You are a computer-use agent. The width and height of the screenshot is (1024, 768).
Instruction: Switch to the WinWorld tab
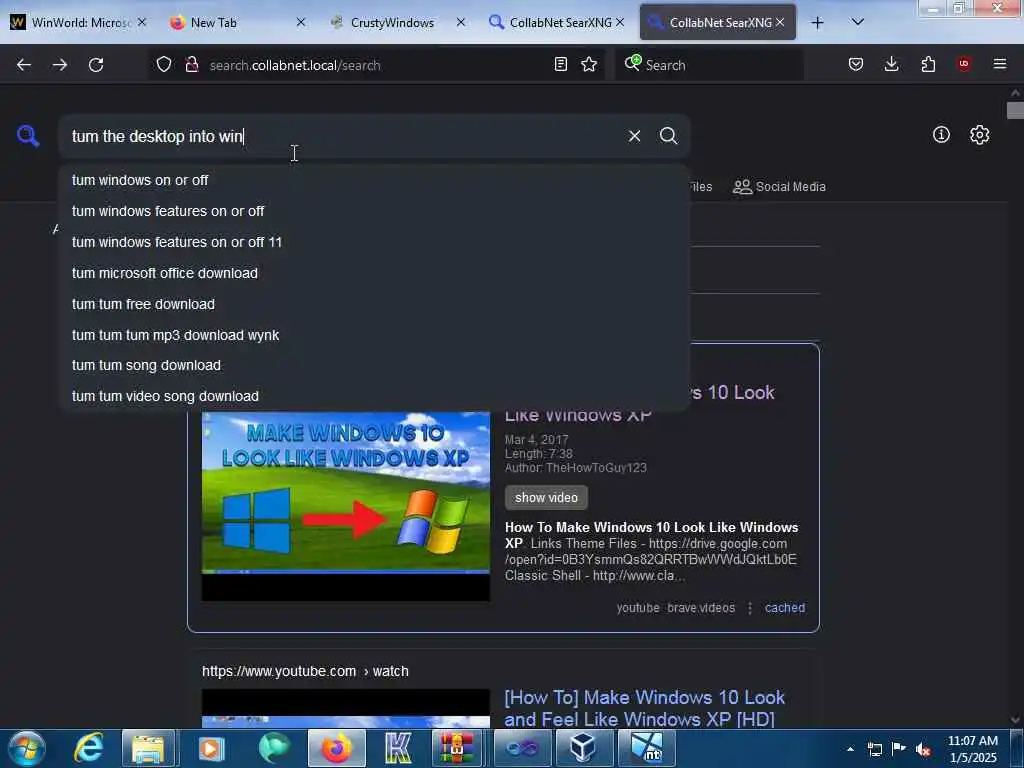pyautogui.click(x=78, y=22)
